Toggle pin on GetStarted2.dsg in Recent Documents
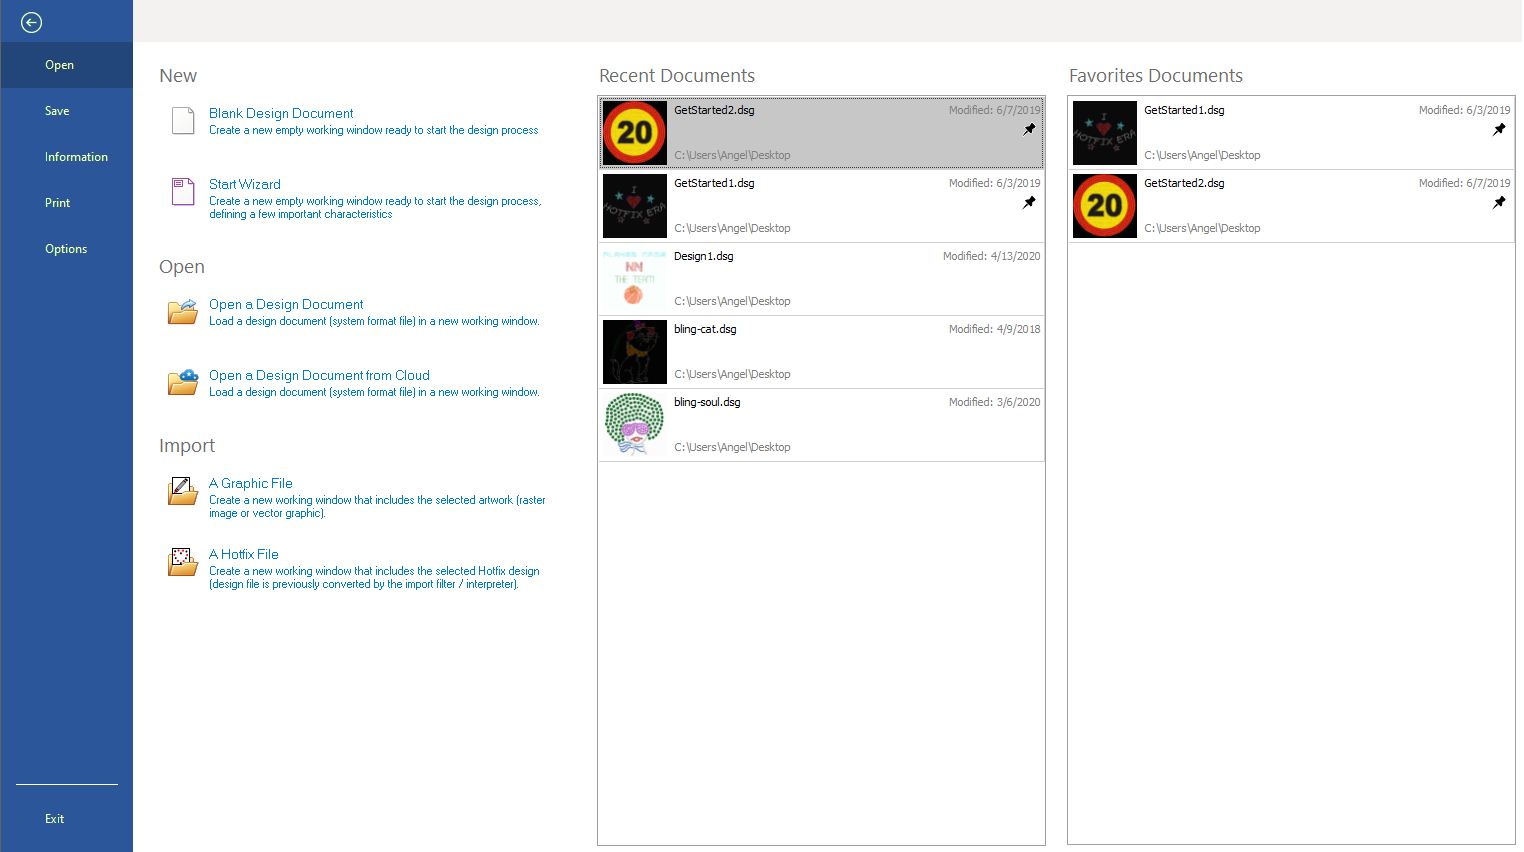The image size is (1524, 852). (1029, 130)
